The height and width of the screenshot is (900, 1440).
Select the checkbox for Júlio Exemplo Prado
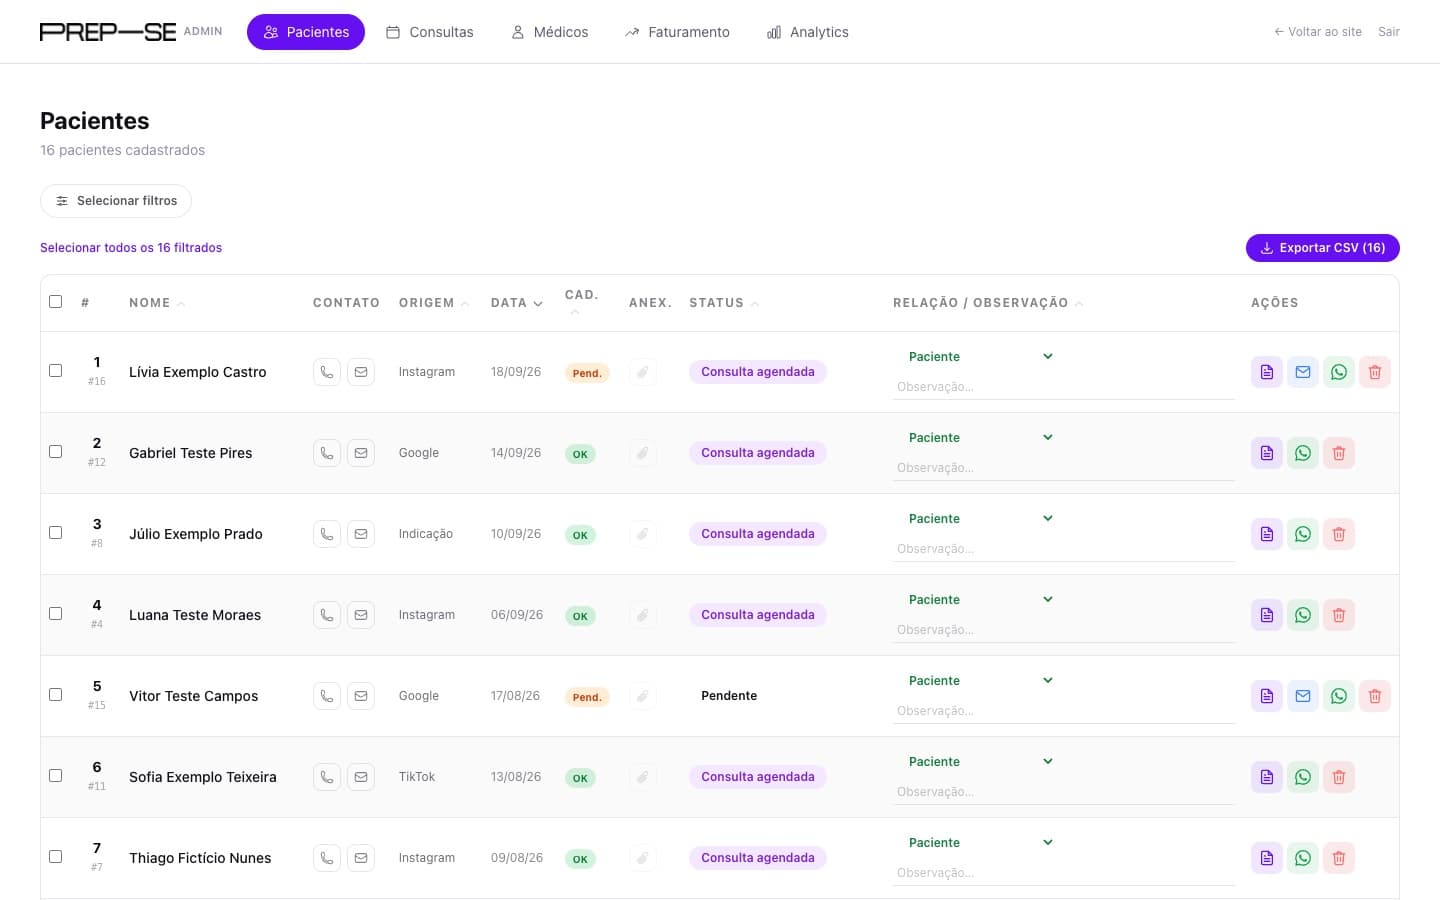point(56,532)
